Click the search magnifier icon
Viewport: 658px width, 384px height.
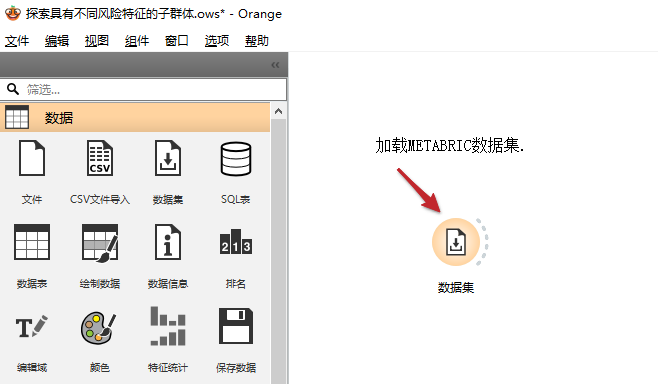13,89
